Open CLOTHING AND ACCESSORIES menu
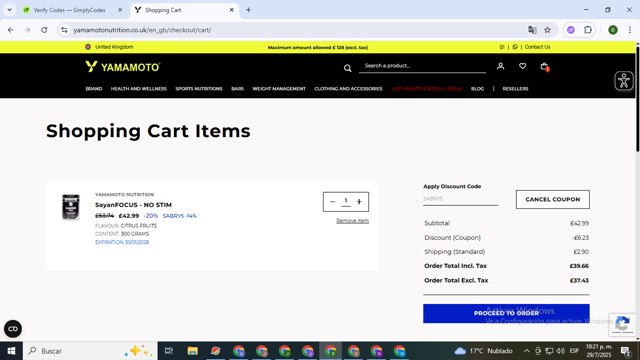Screen dimensions: 640x360 click(x=348, y=89)
